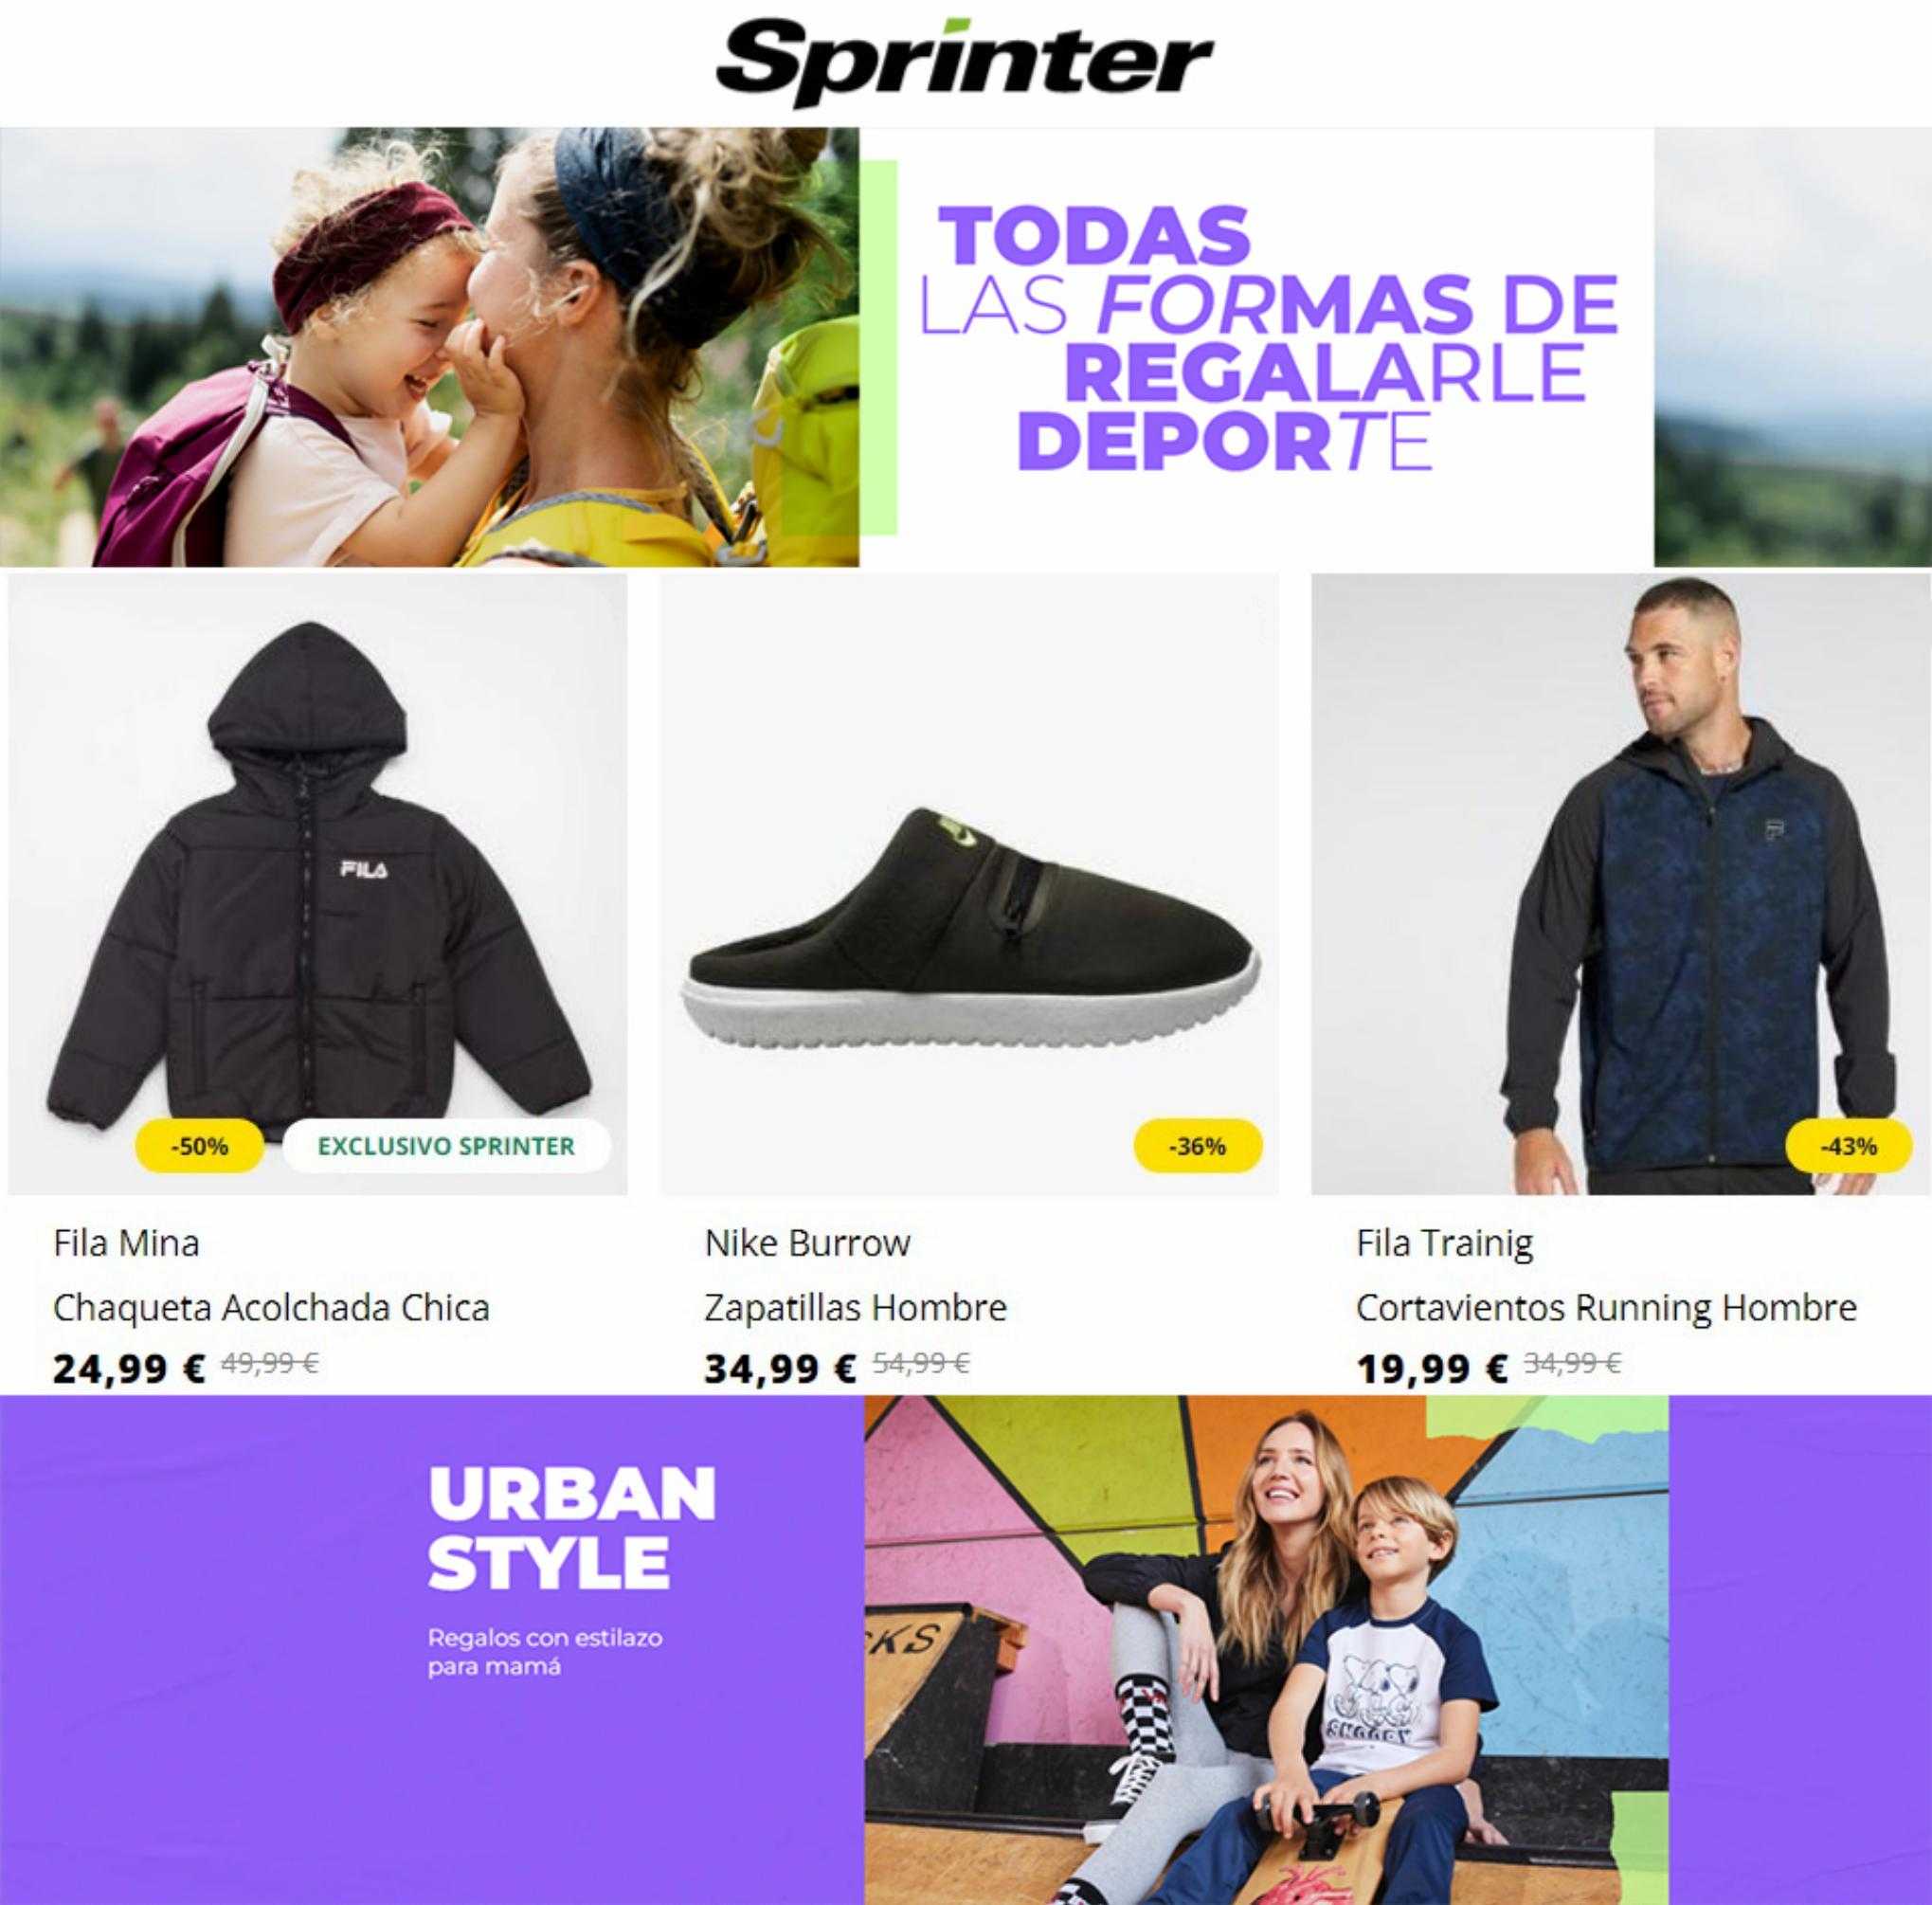
Task: Click the 24,99 € price
Action: click(x=129, y=1368)
